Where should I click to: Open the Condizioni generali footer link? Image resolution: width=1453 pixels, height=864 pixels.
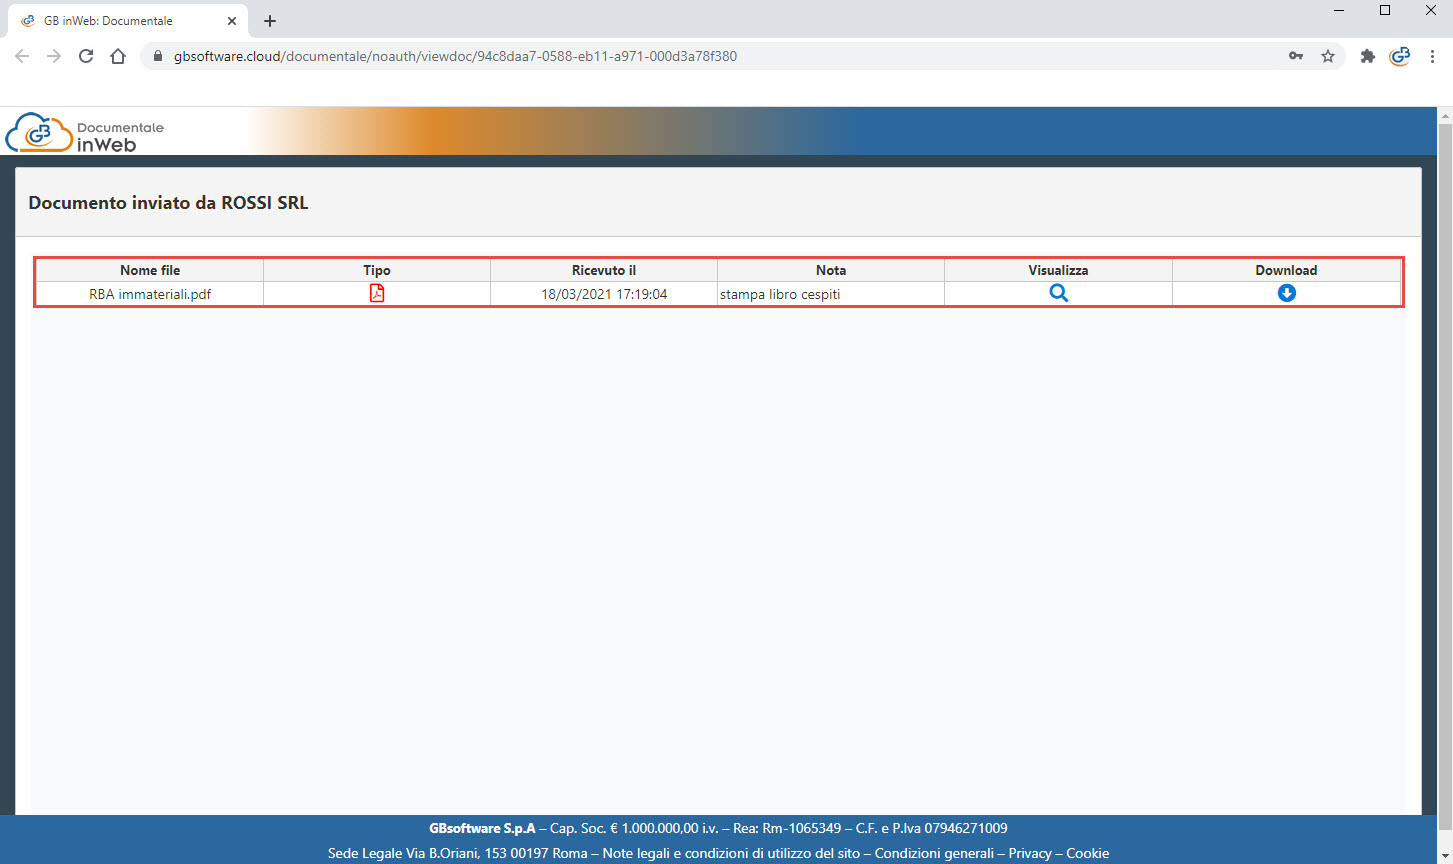(x=935, y=853)
